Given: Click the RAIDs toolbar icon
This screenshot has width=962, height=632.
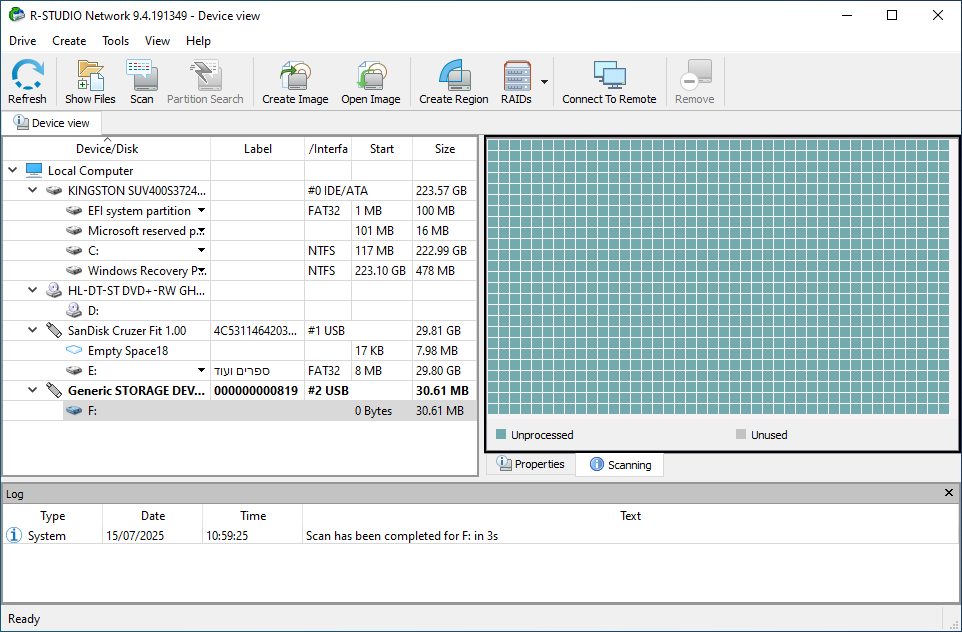Looking at the screenshot, I should coord(517,82).
